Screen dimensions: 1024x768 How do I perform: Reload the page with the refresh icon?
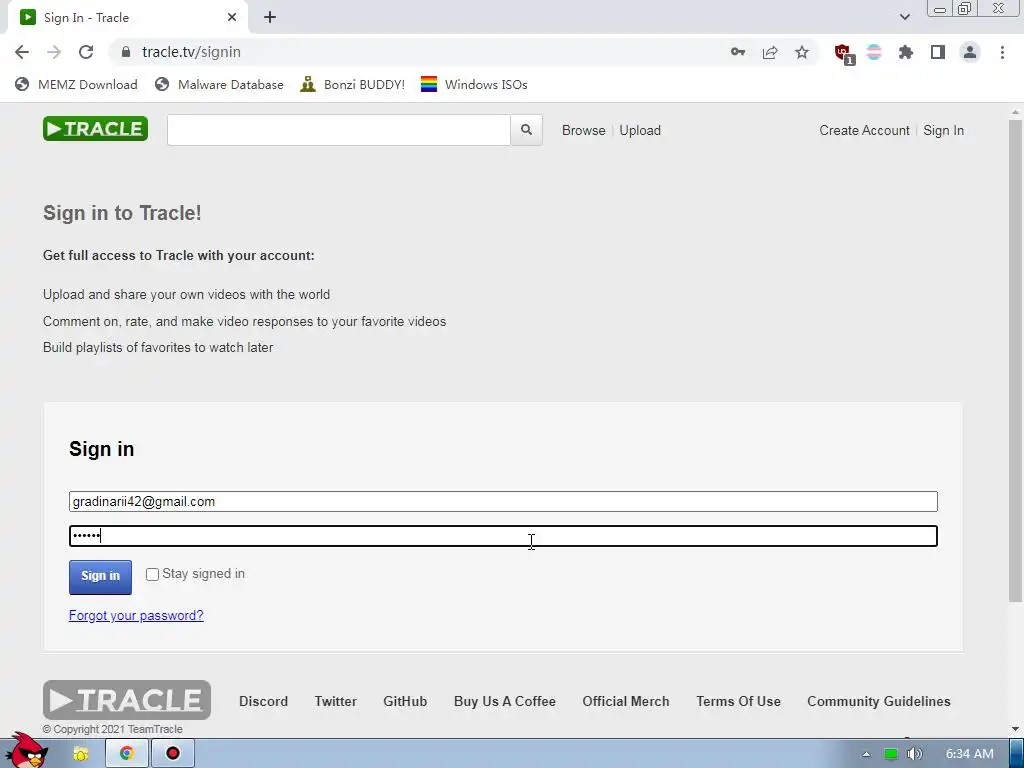coord(86,52)
